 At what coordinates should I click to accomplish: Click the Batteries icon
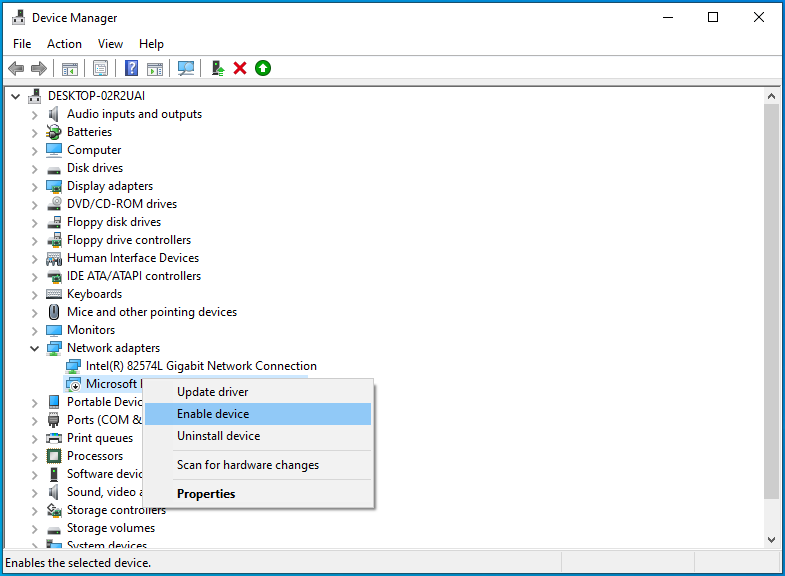click(x=54, y=132)
